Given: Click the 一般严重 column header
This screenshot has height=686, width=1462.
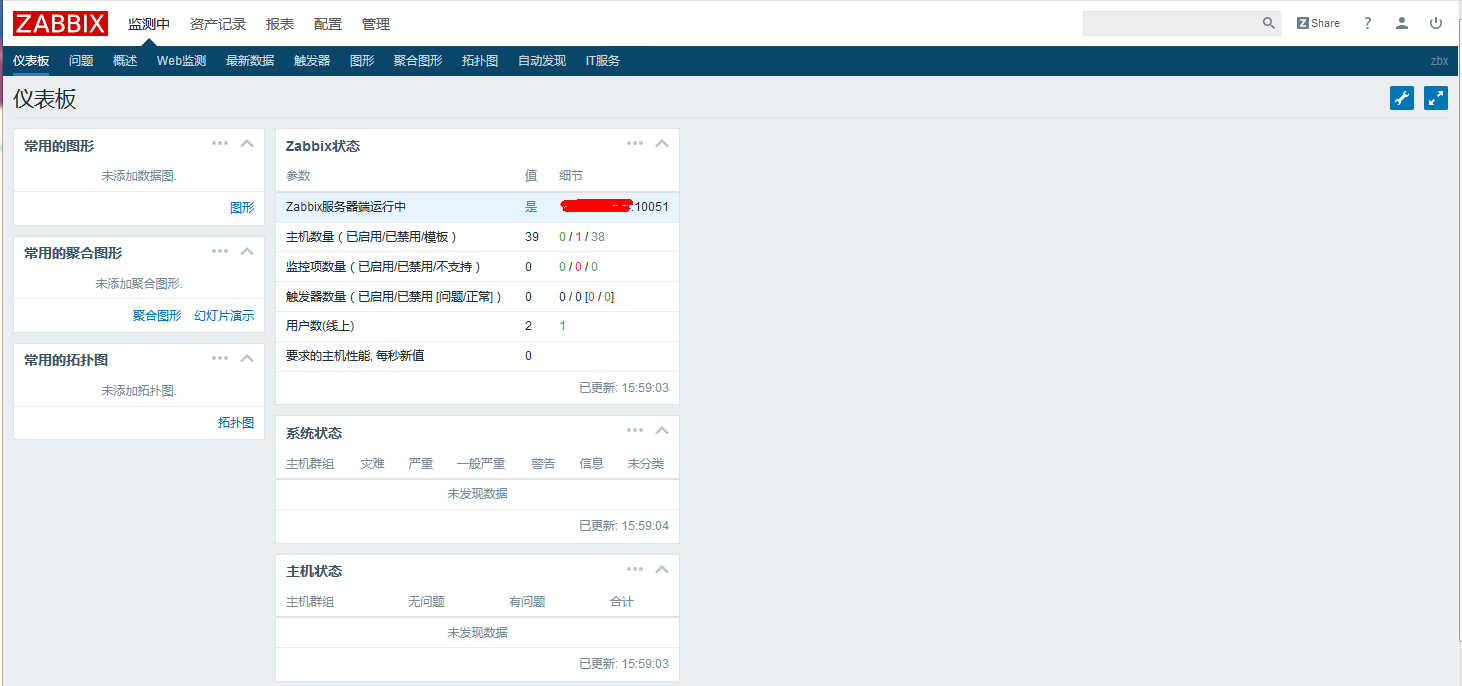Looking at the screenshot, I should pyautogui.click(x=481, y=464).
